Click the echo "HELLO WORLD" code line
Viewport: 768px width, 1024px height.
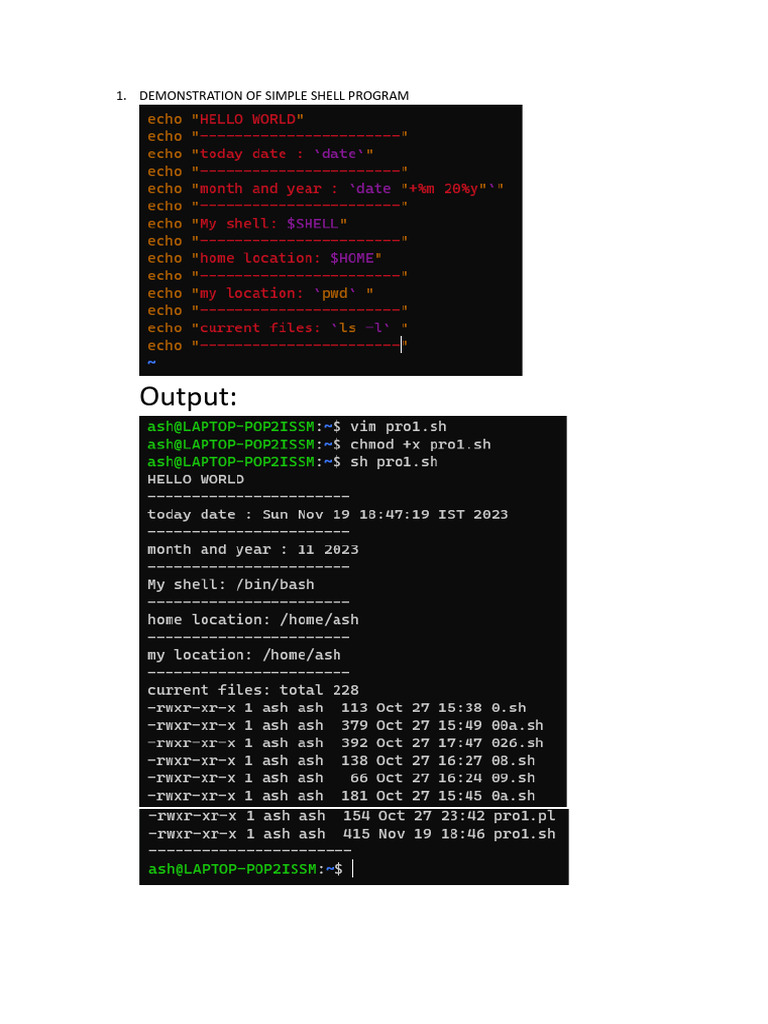coord(225,120)
